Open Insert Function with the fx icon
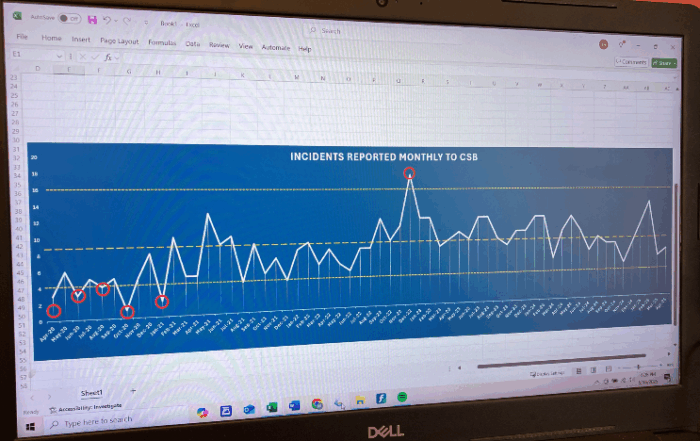The image size is (700, 441). point(108,58)
